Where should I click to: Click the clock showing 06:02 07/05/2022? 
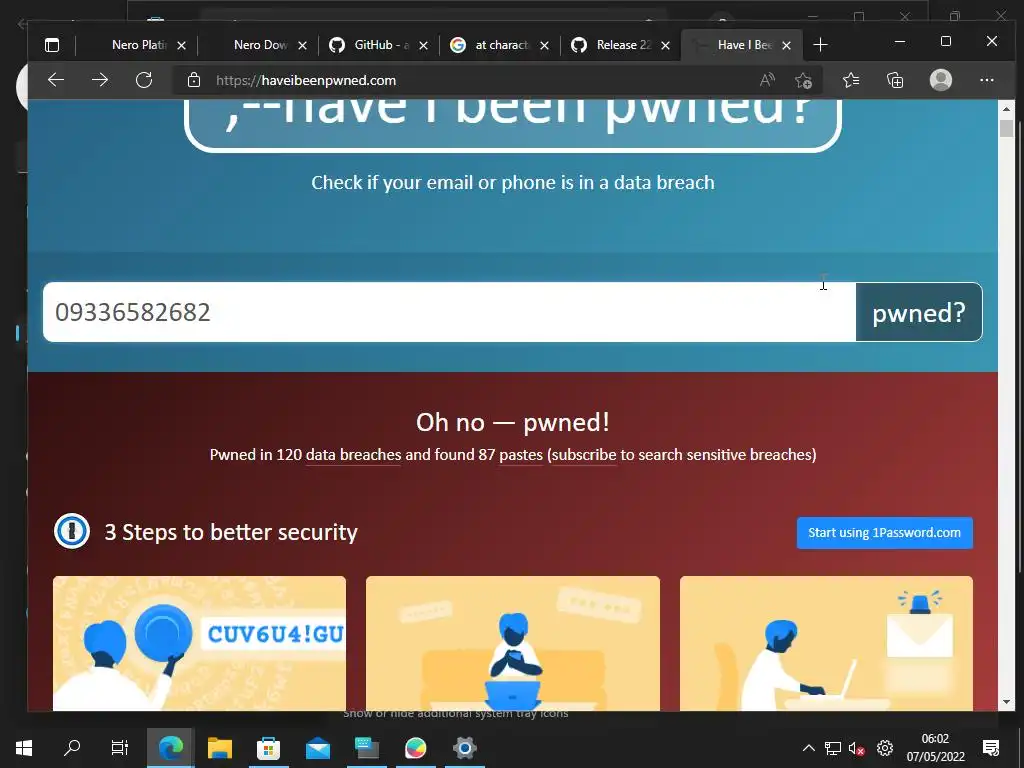[935, 748]
